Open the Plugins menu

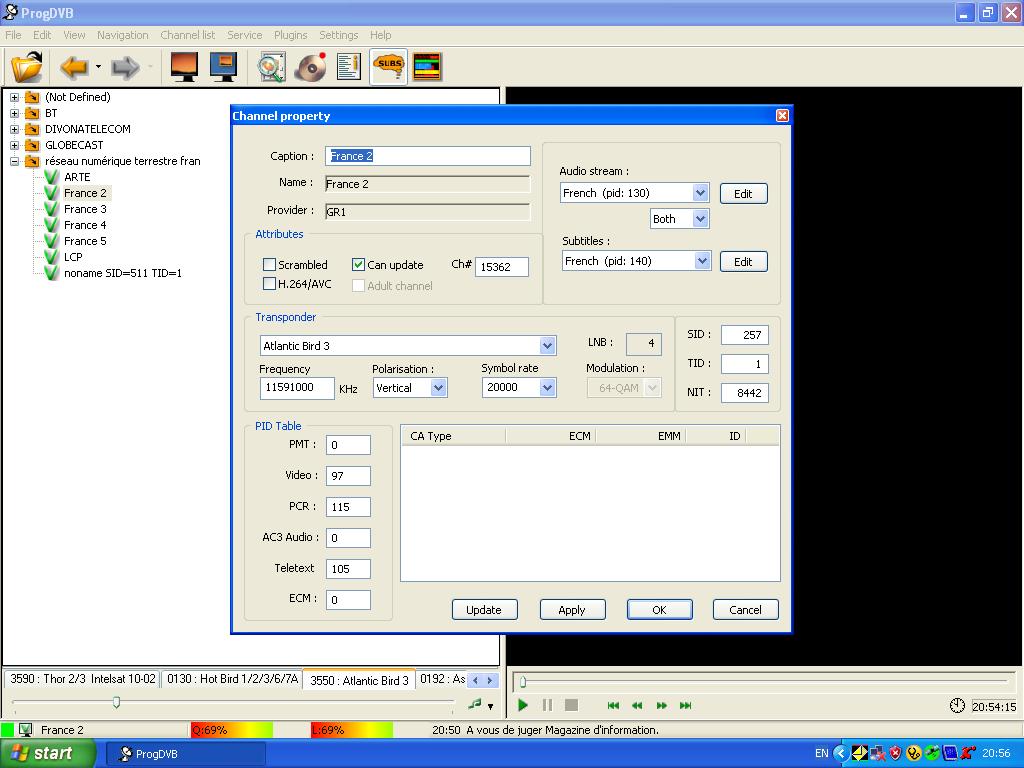pos(291,35)
